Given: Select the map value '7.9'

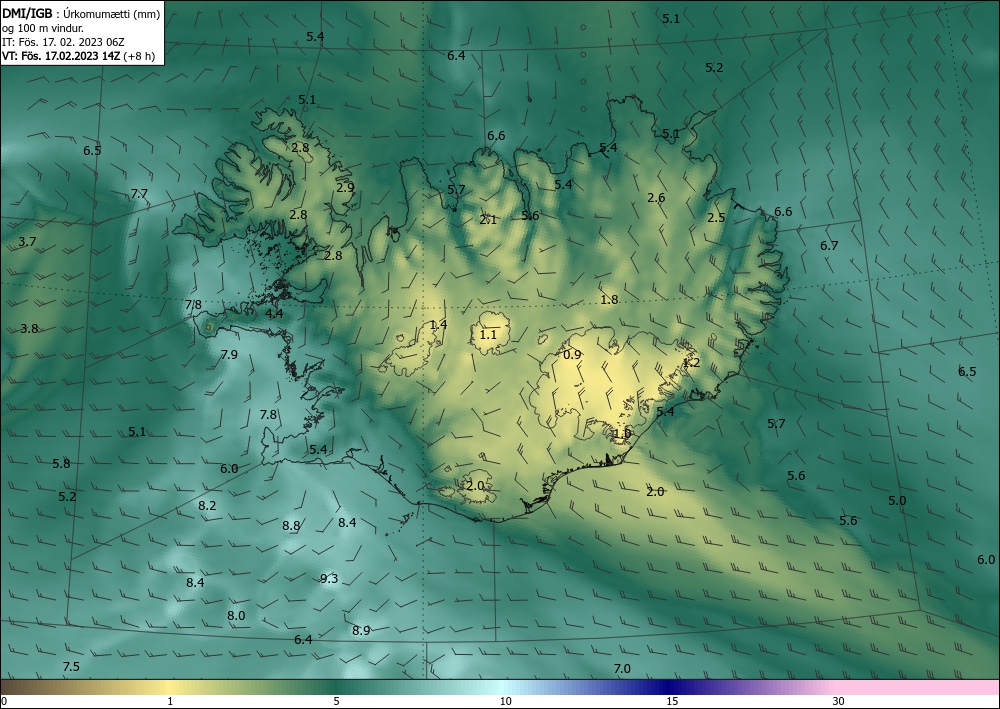Looking at the screenshot, I should (x=228, y=354).
